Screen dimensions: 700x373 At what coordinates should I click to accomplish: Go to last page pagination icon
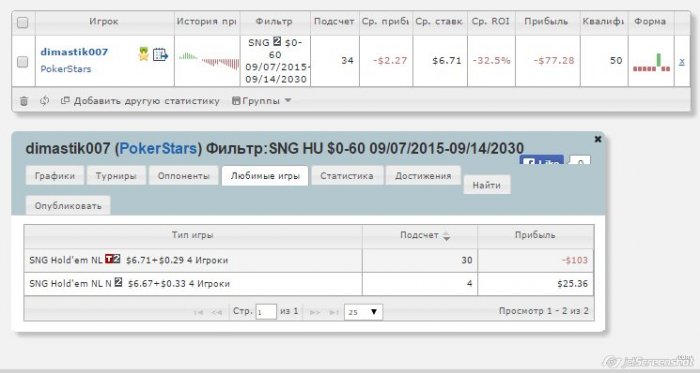pyautogui.click(x=334, y=312)
